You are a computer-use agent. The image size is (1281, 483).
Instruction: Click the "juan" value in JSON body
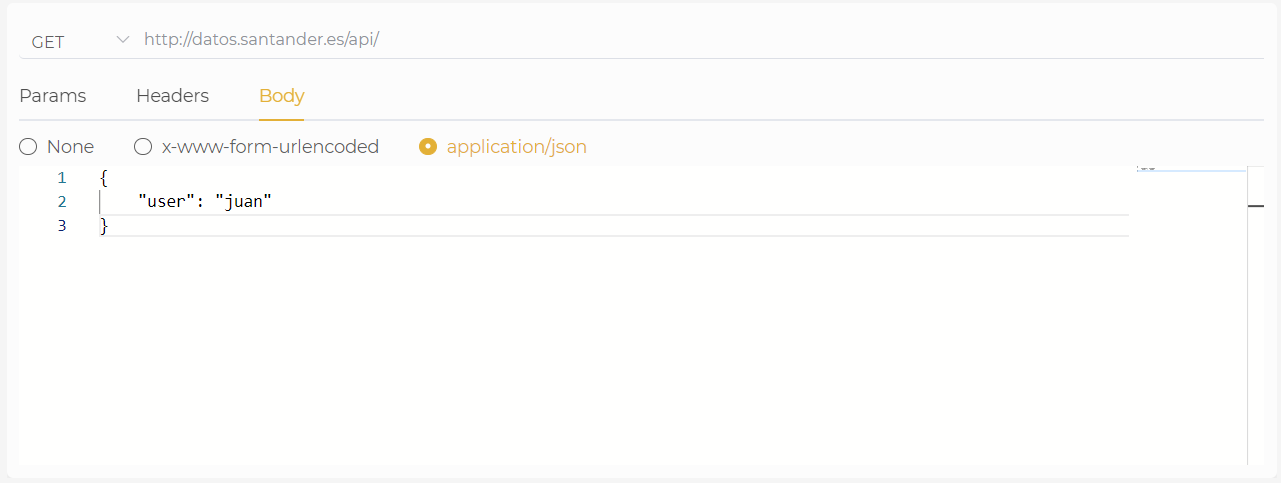click(244, 202)
